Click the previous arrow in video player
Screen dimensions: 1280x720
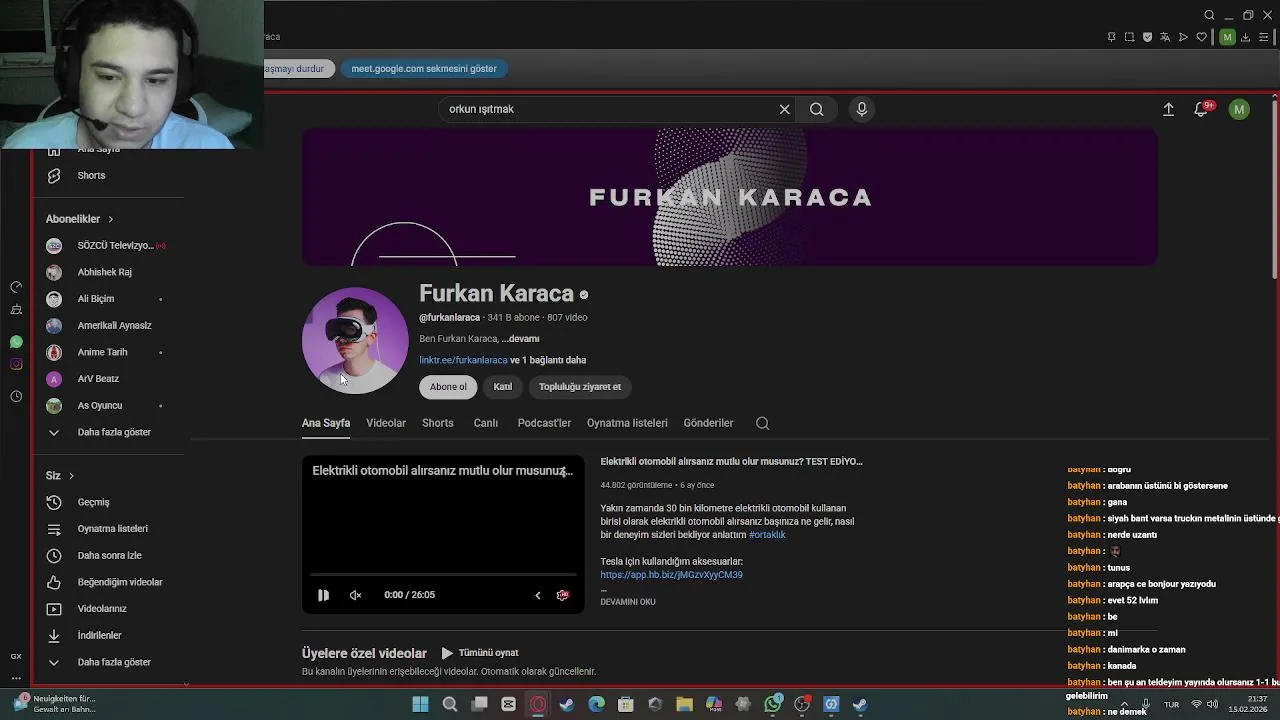pos(537,595)
